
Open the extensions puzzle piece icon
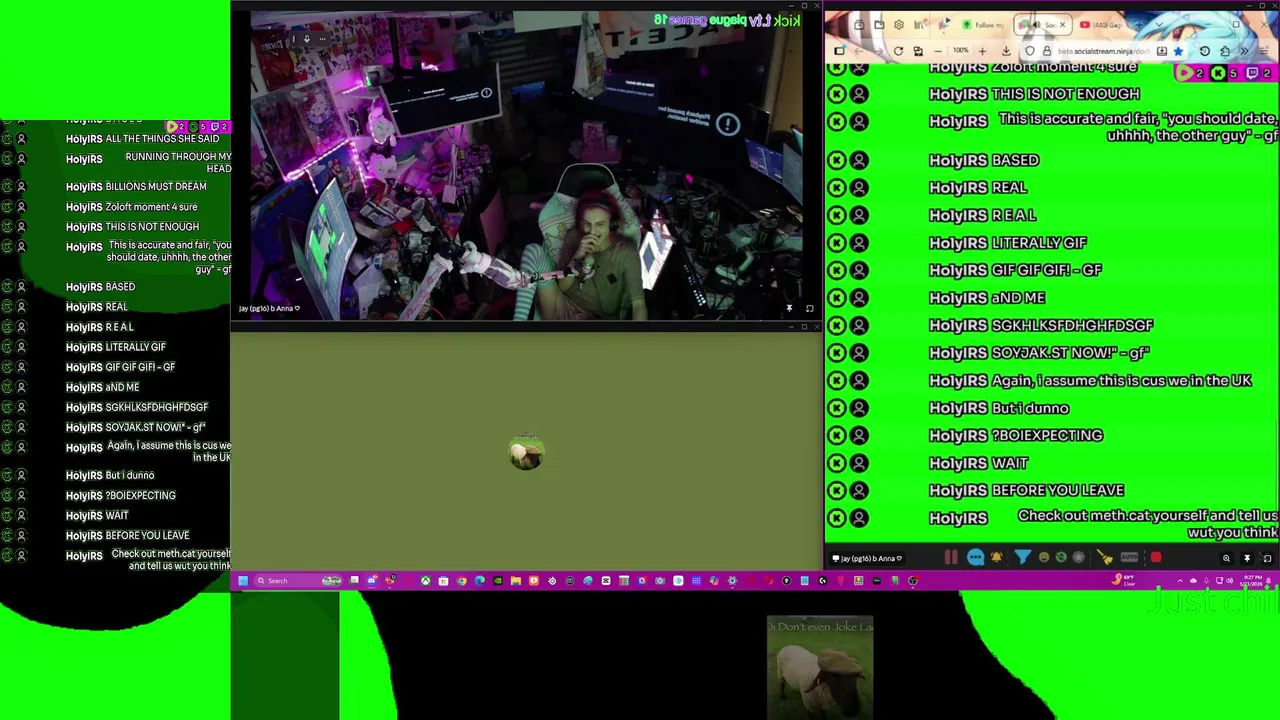click(1225, 51)
